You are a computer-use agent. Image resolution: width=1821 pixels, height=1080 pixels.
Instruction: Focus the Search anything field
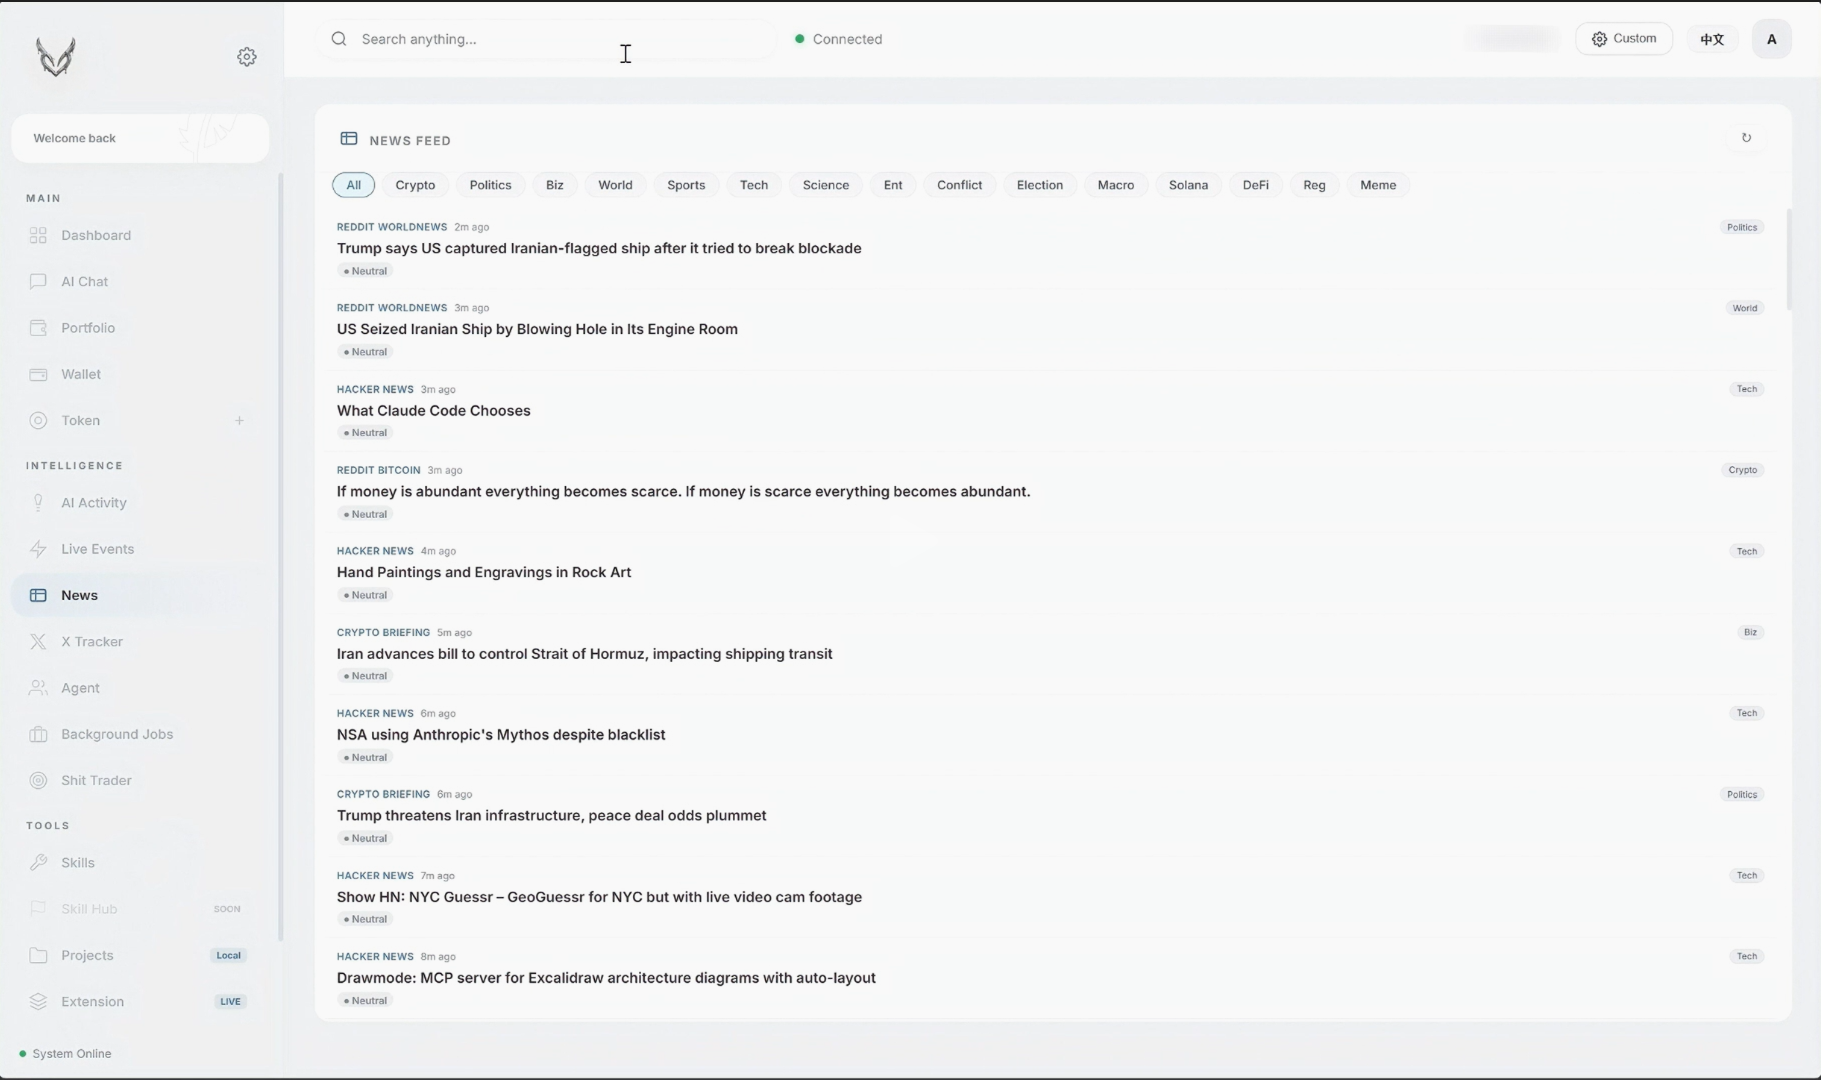pos(548,39)
